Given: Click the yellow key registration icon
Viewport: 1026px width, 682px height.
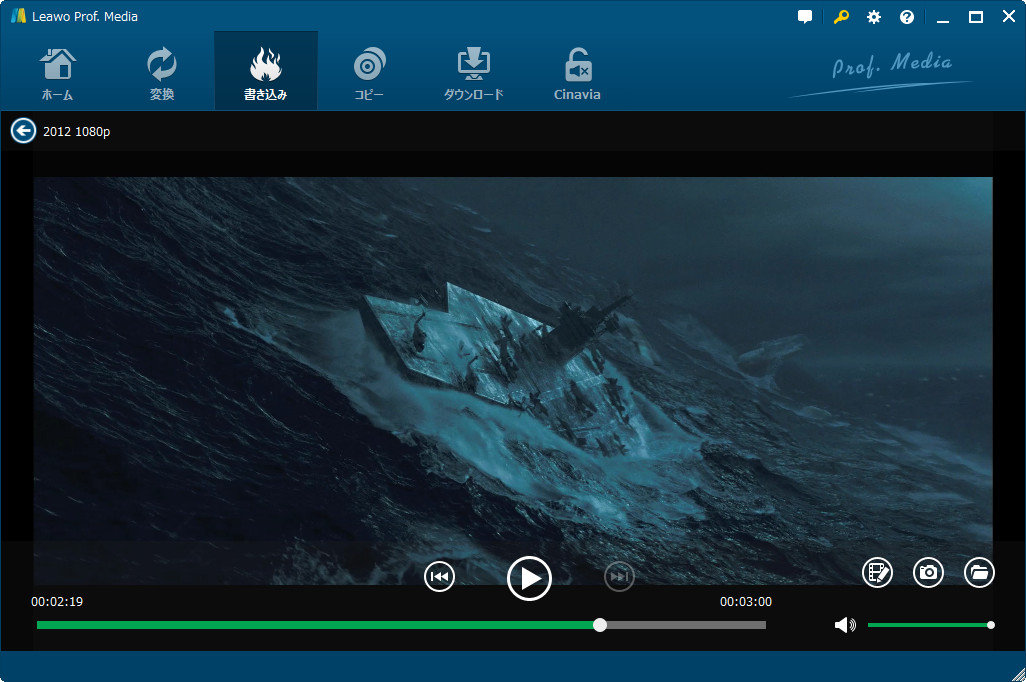Looking at the screenshot, I should click(x=841, y=17).
